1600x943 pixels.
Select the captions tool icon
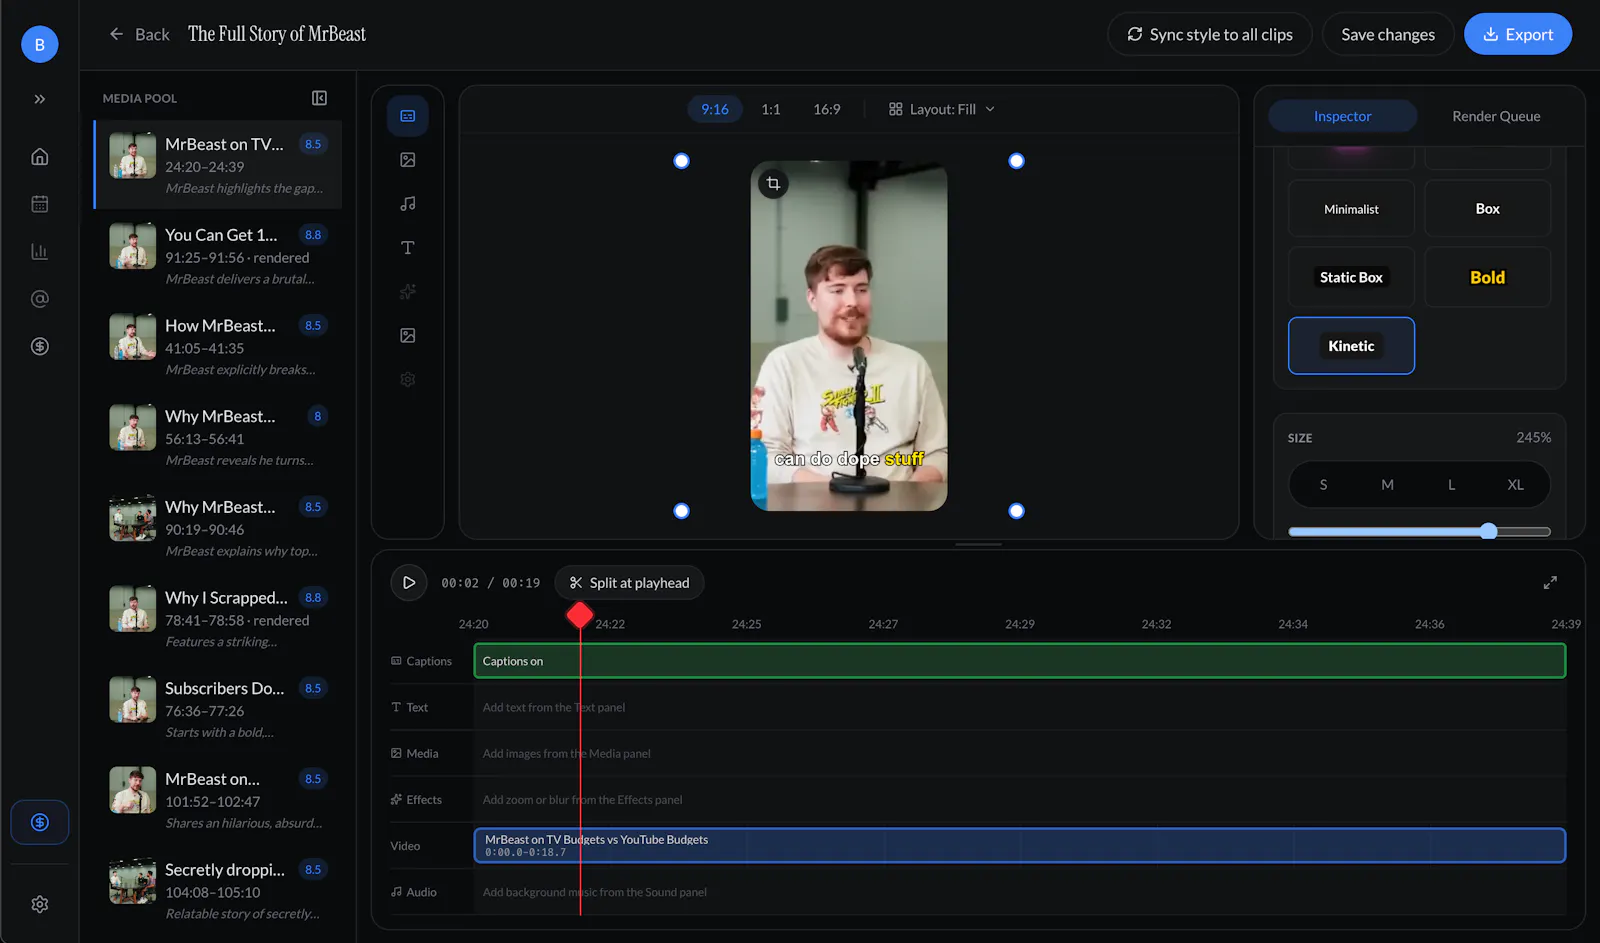click(408, 116)
